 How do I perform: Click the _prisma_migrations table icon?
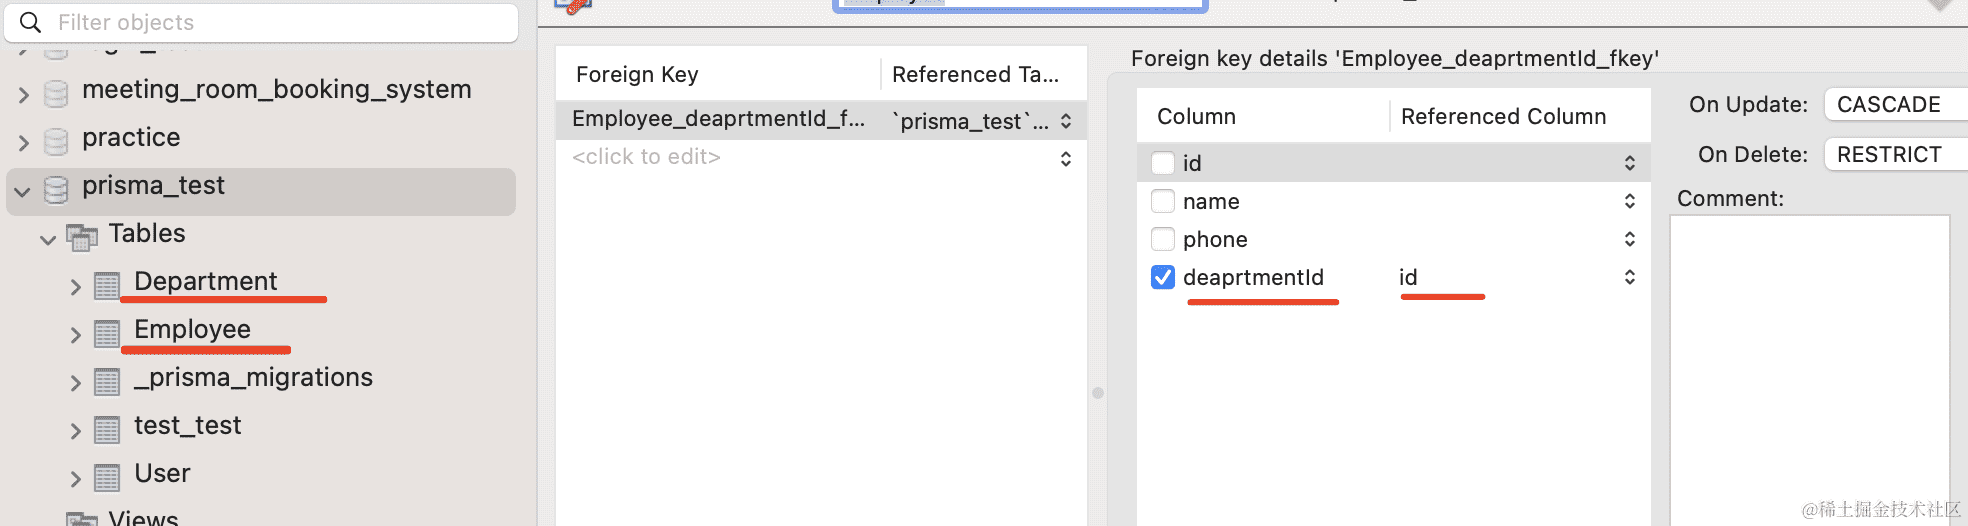point(107,382)
